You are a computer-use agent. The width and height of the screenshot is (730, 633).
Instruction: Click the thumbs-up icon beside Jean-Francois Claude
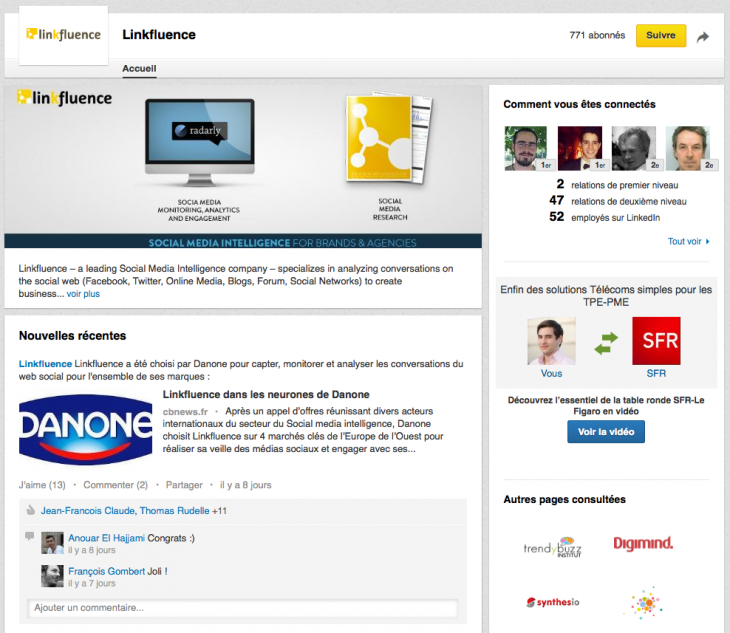[31, 510]
